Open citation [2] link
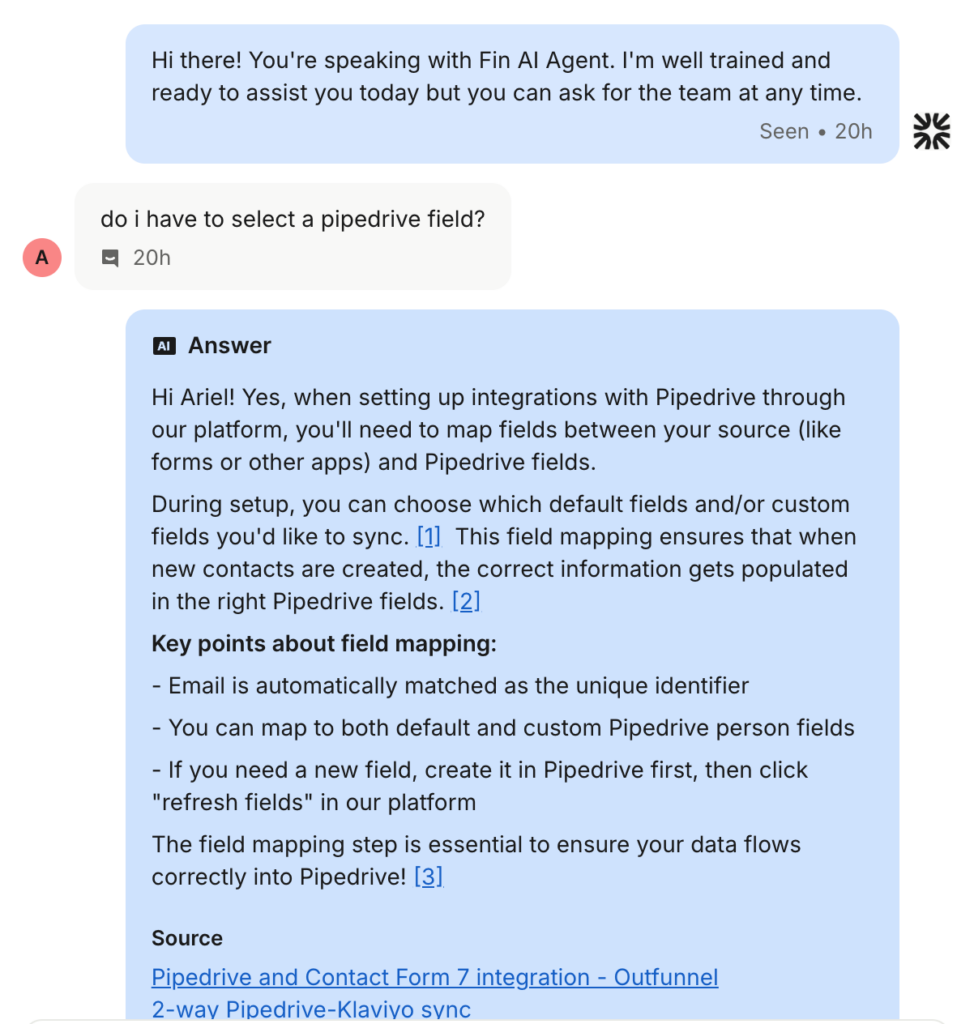 click(x=466, y=602)
